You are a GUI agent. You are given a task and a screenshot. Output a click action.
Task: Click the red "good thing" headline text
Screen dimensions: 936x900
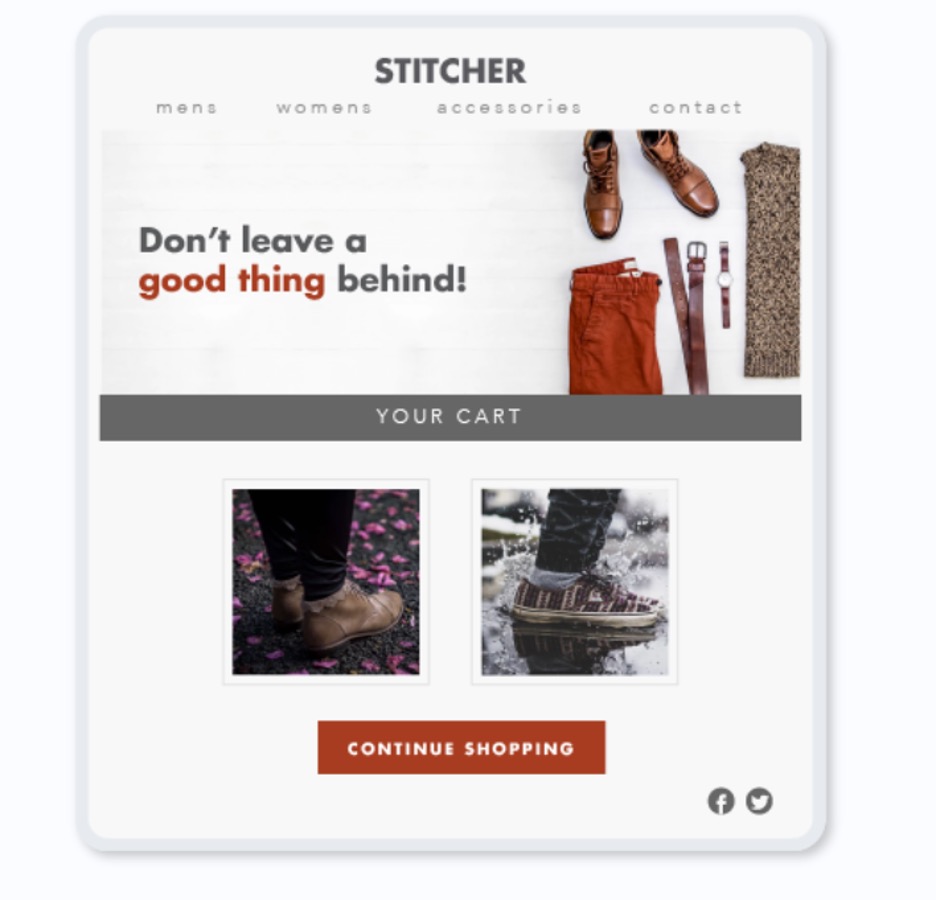point(232,282)
